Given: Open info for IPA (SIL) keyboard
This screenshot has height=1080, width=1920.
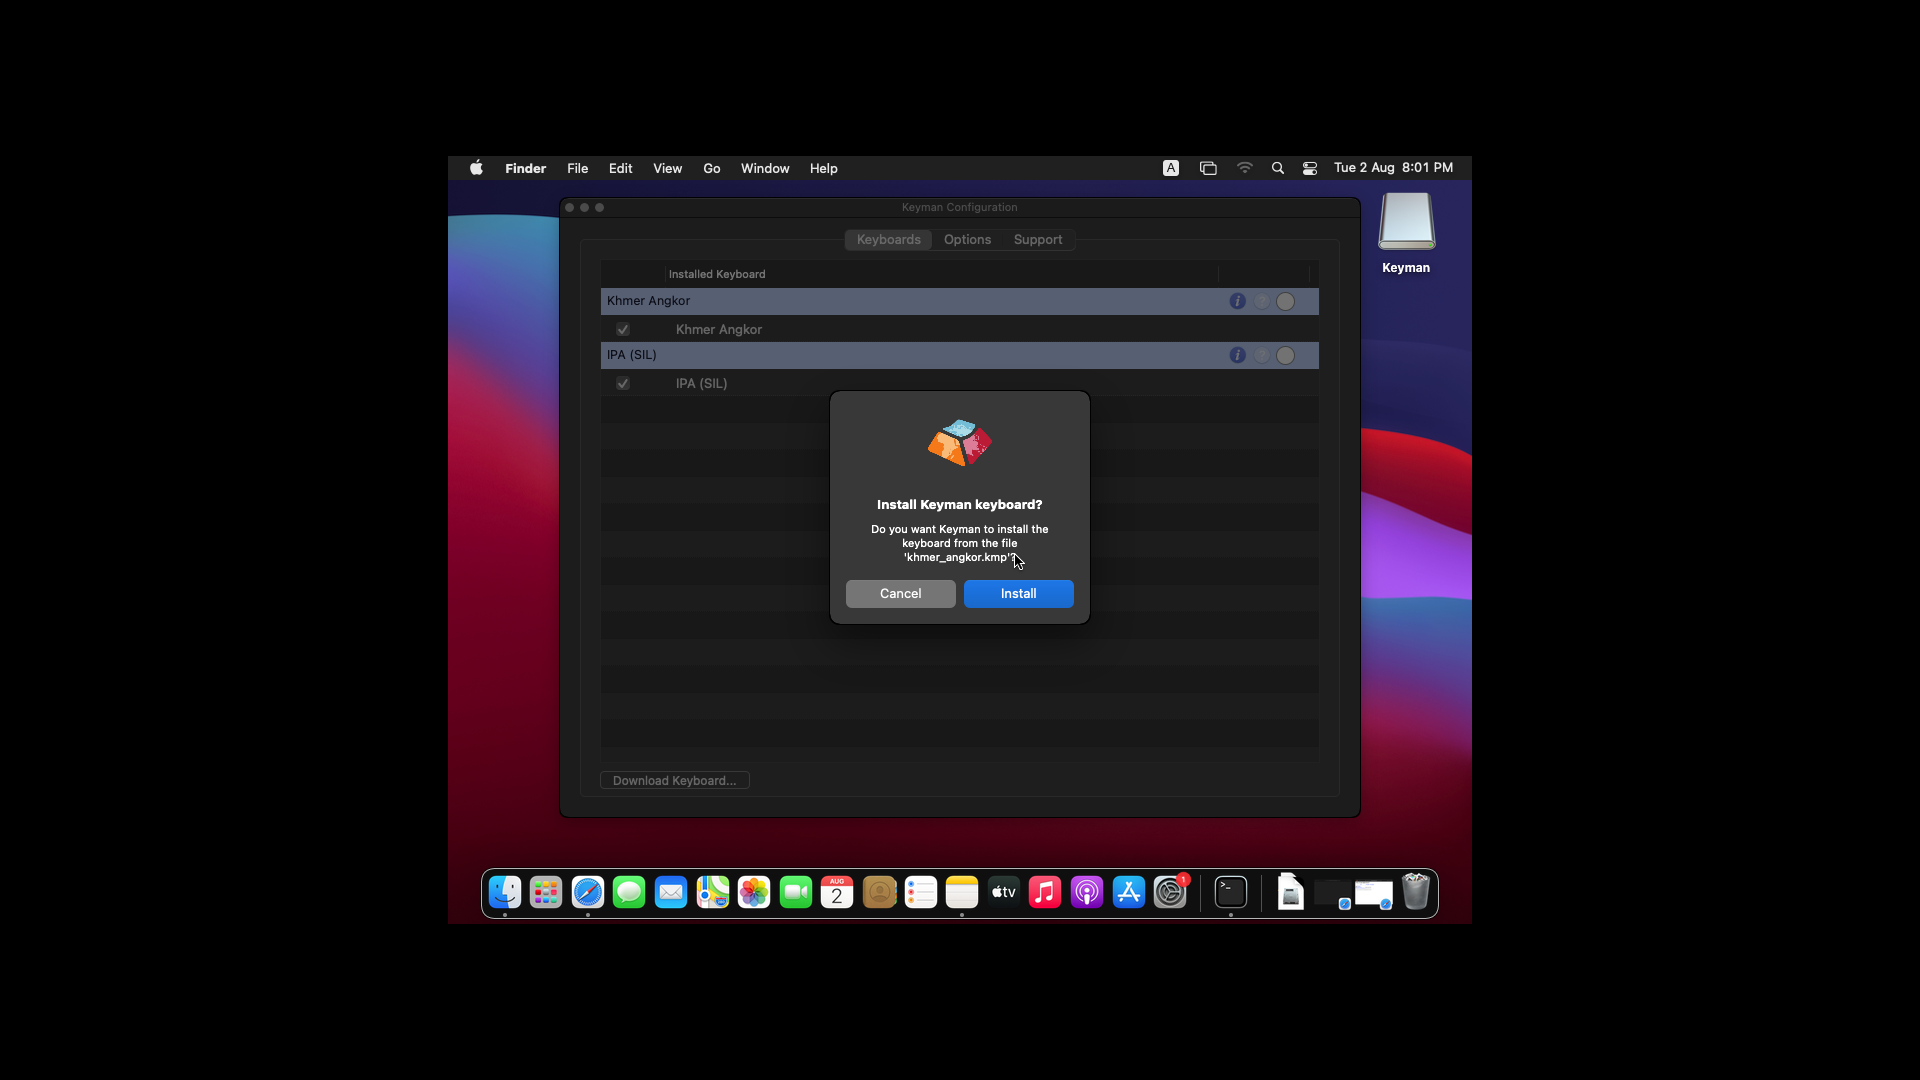Looking at the screenshot, I should click(x=1237, y=355).
